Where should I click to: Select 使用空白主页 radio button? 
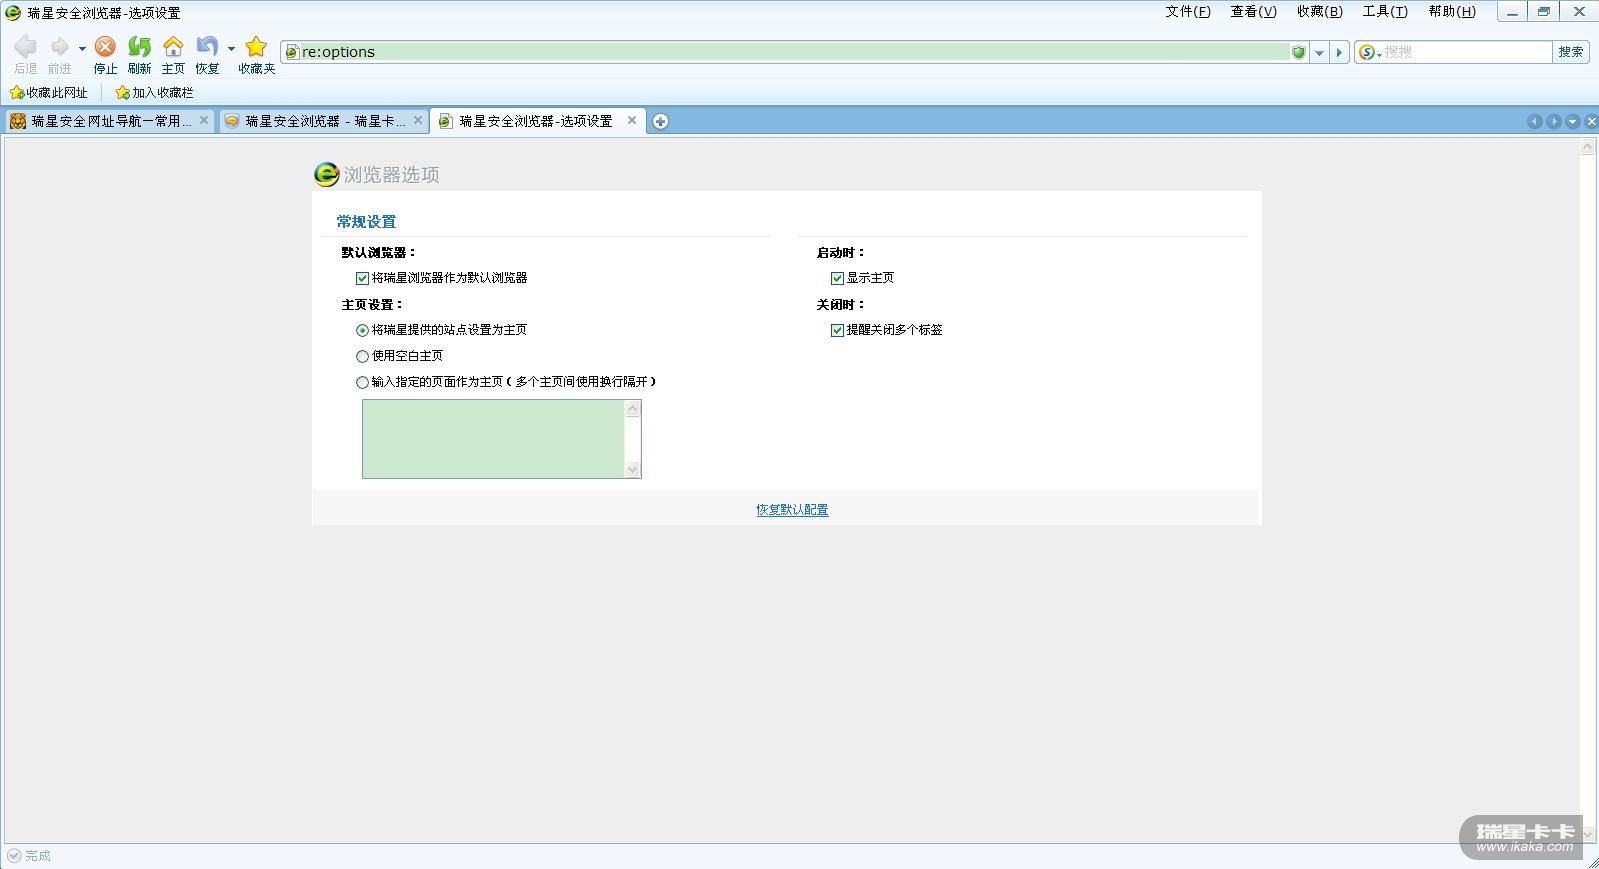362,356
